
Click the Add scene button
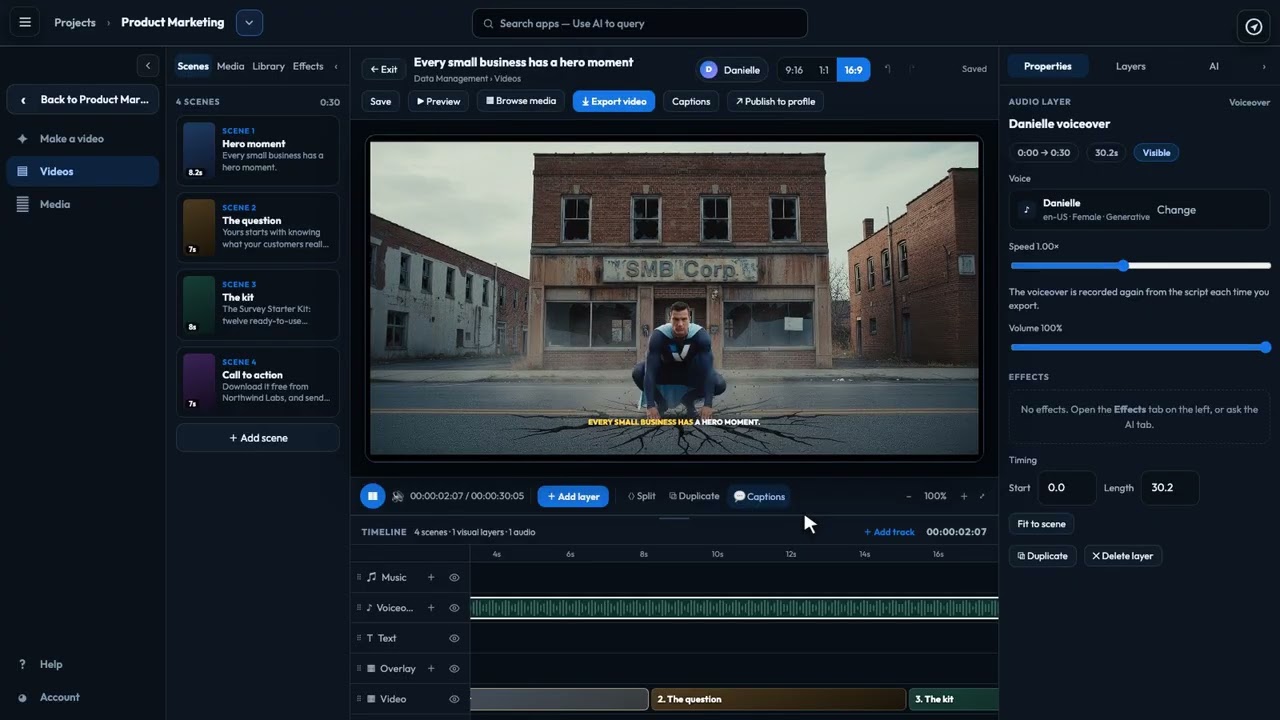tap(258, 438)
